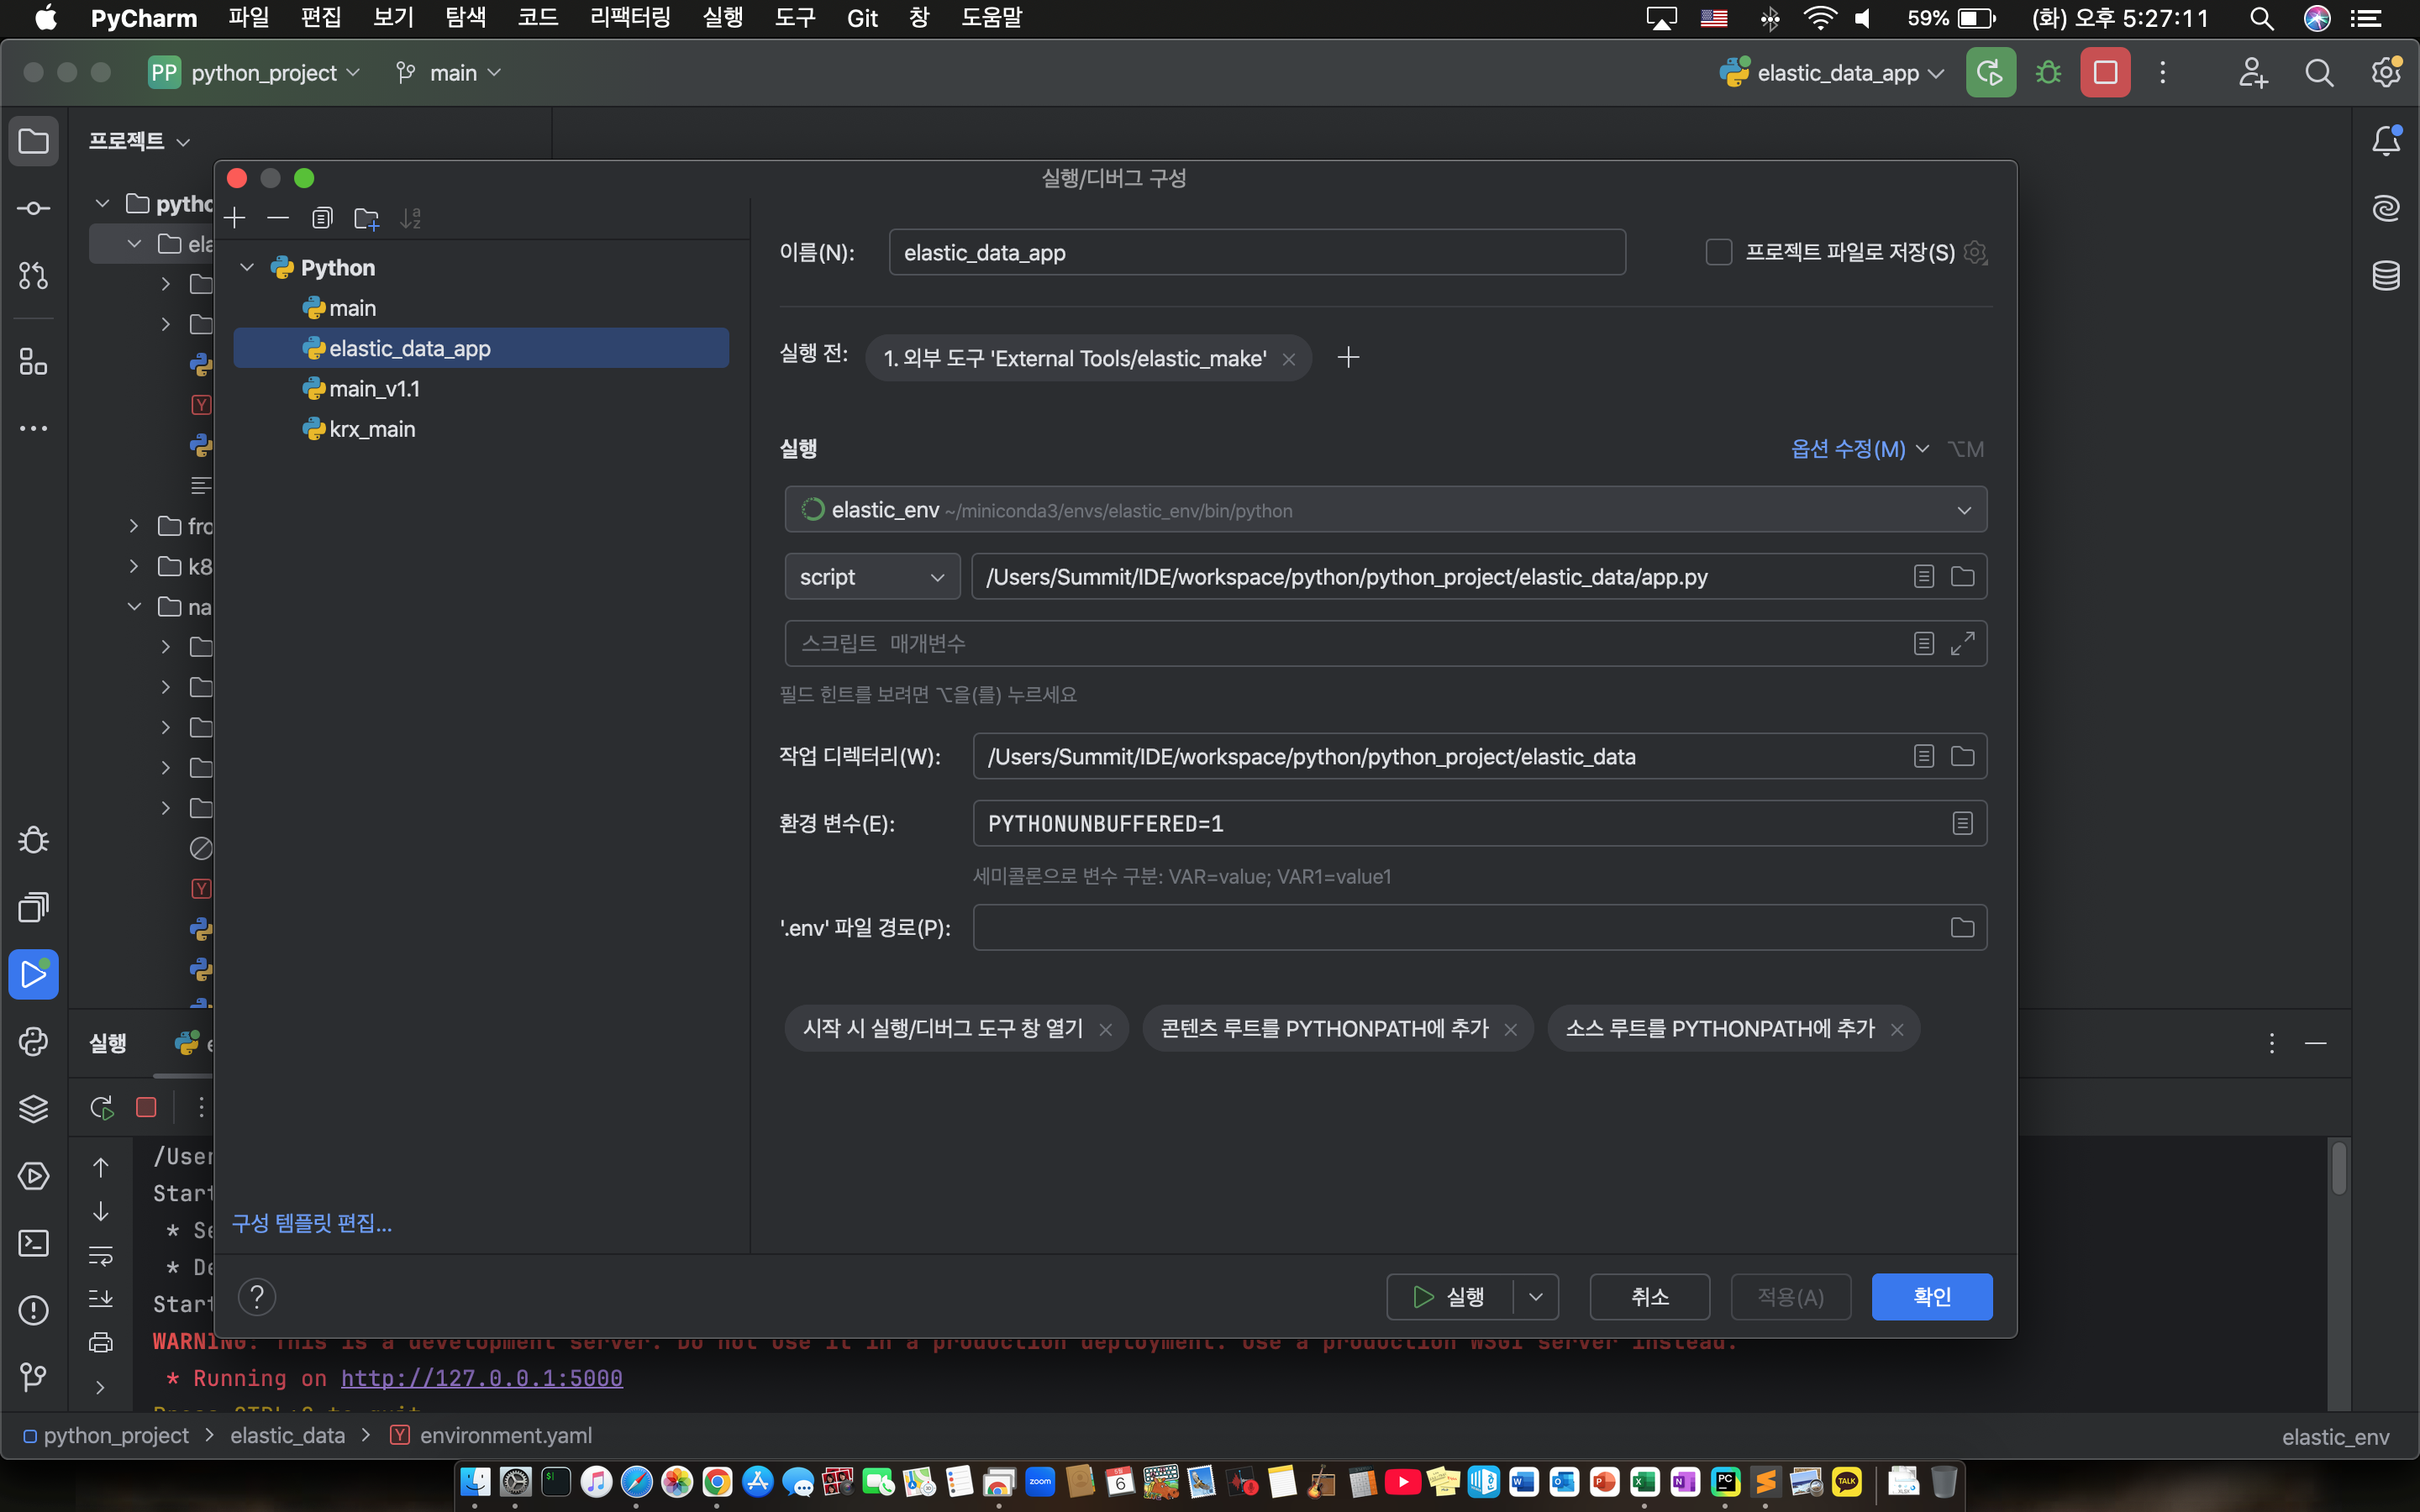The image size is (2420, 1512).
Task: Click the '구성 템플릿 편집...' link
Action: coord(312,1223)
